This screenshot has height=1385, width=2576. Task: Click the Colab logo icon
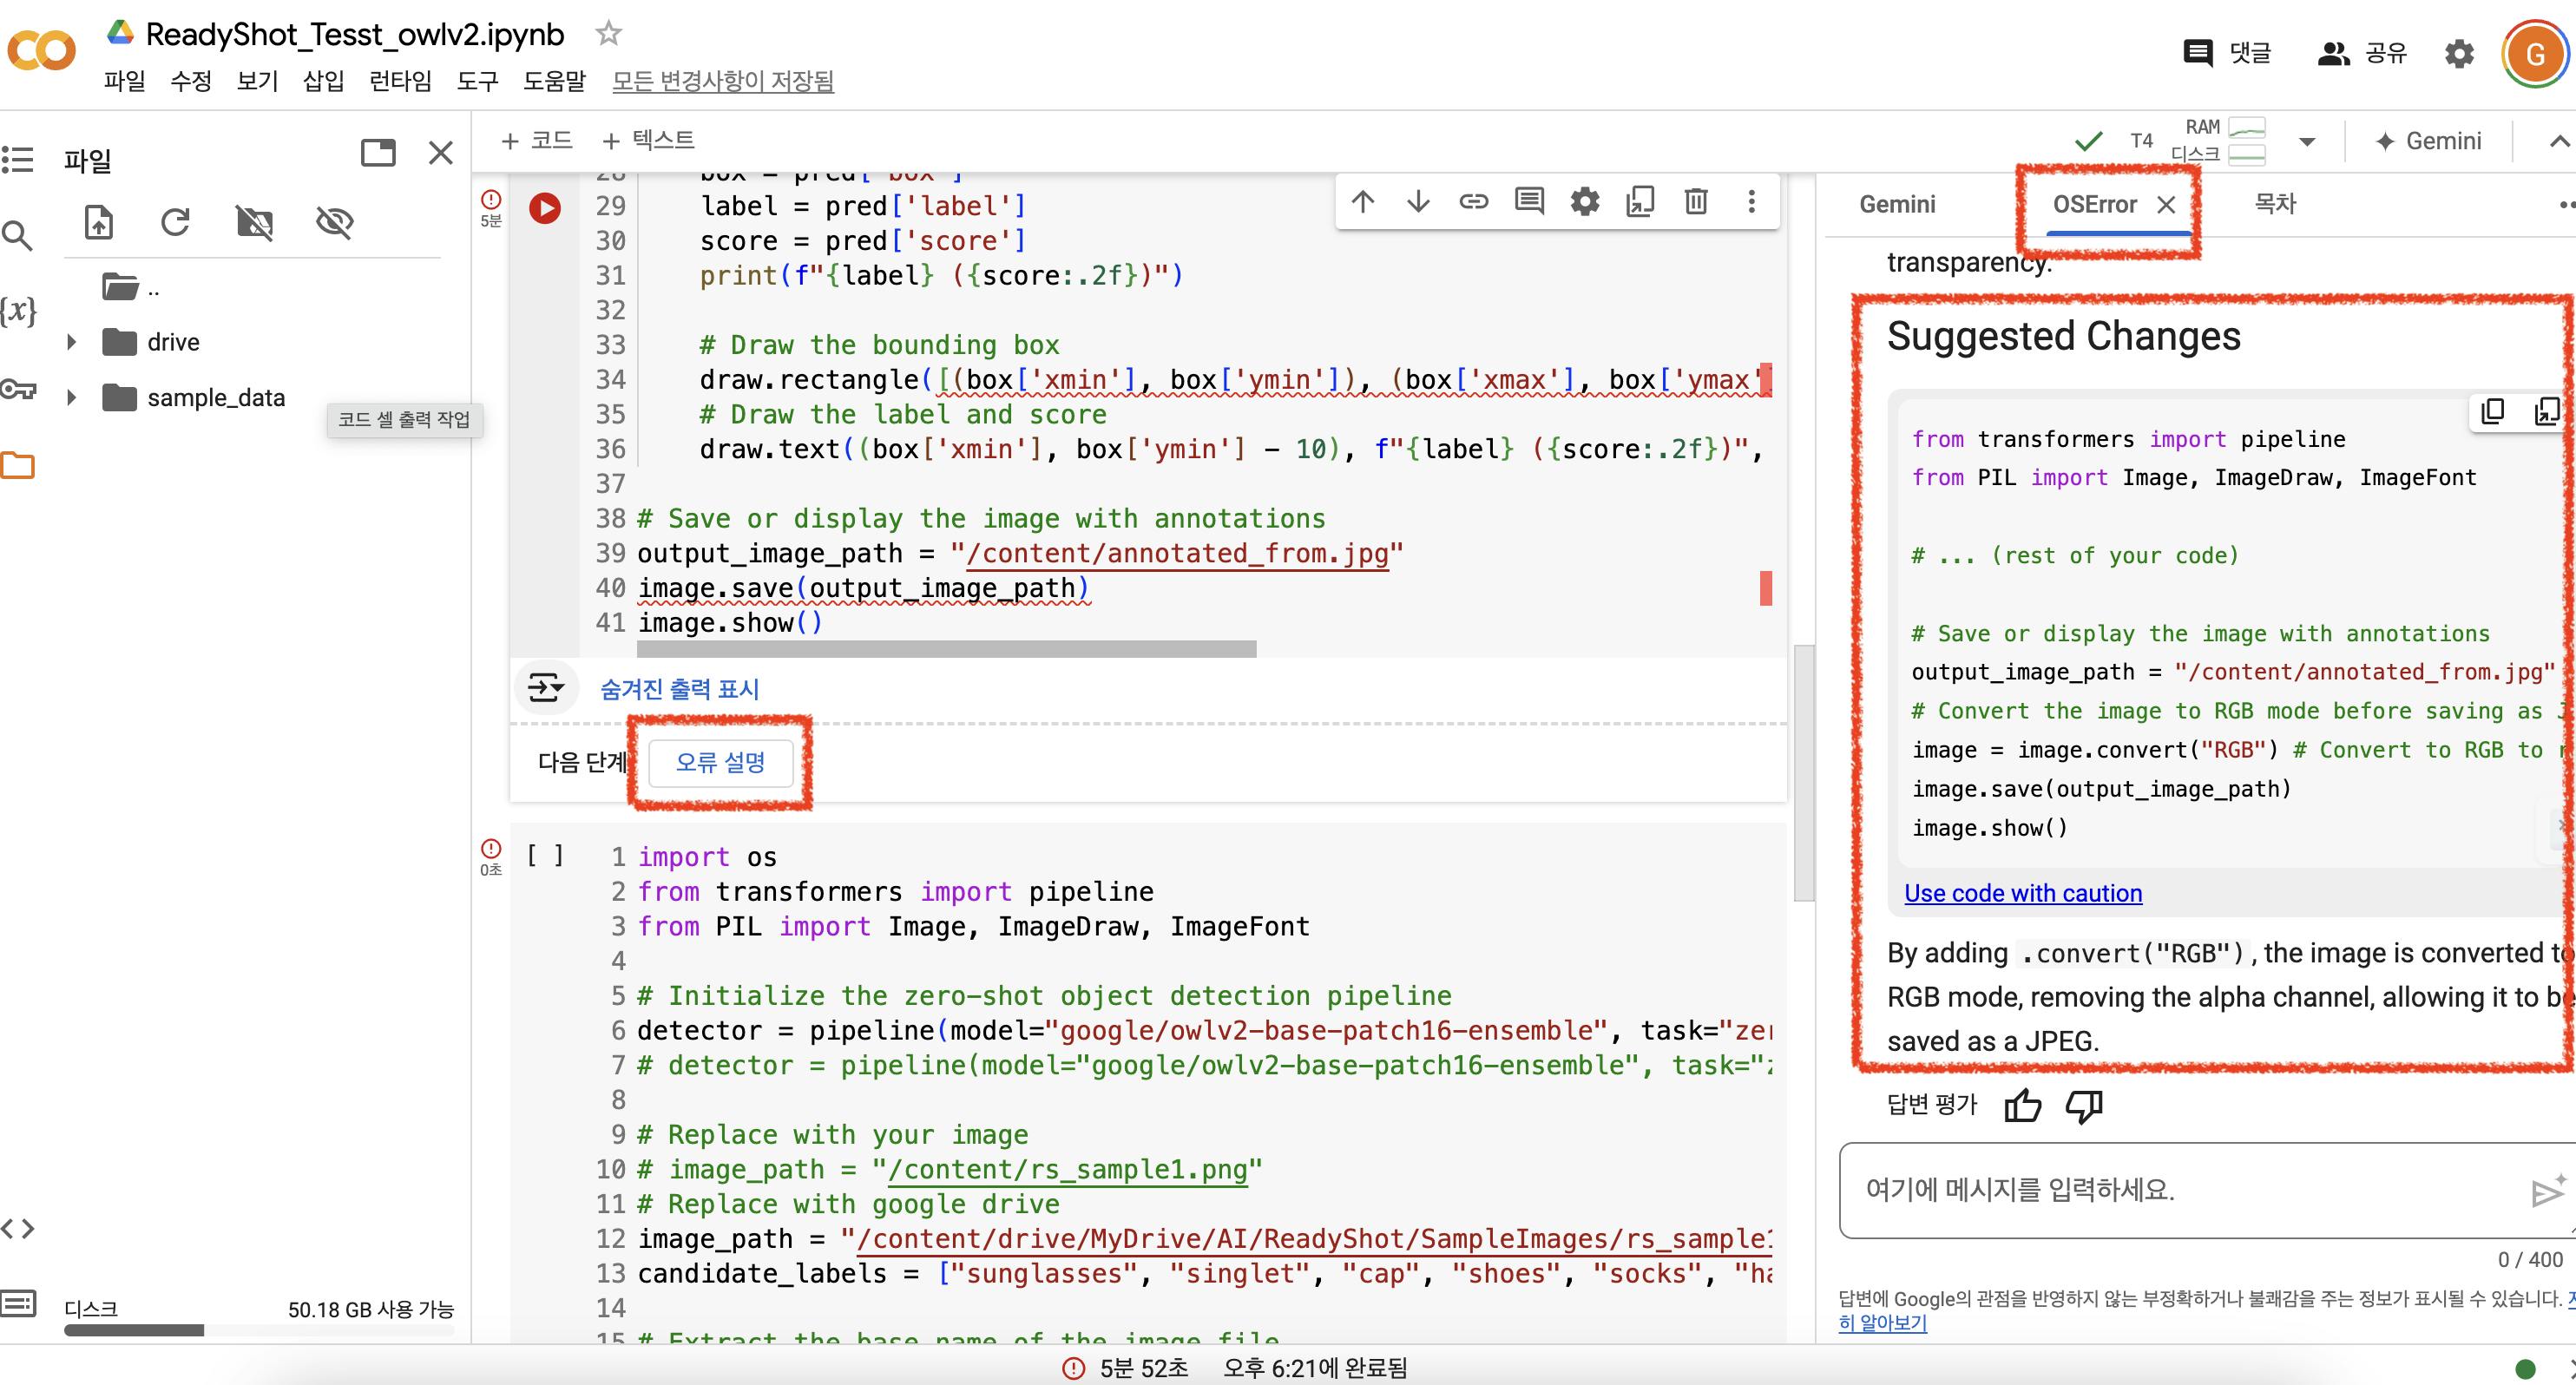[x=41, y=50]
